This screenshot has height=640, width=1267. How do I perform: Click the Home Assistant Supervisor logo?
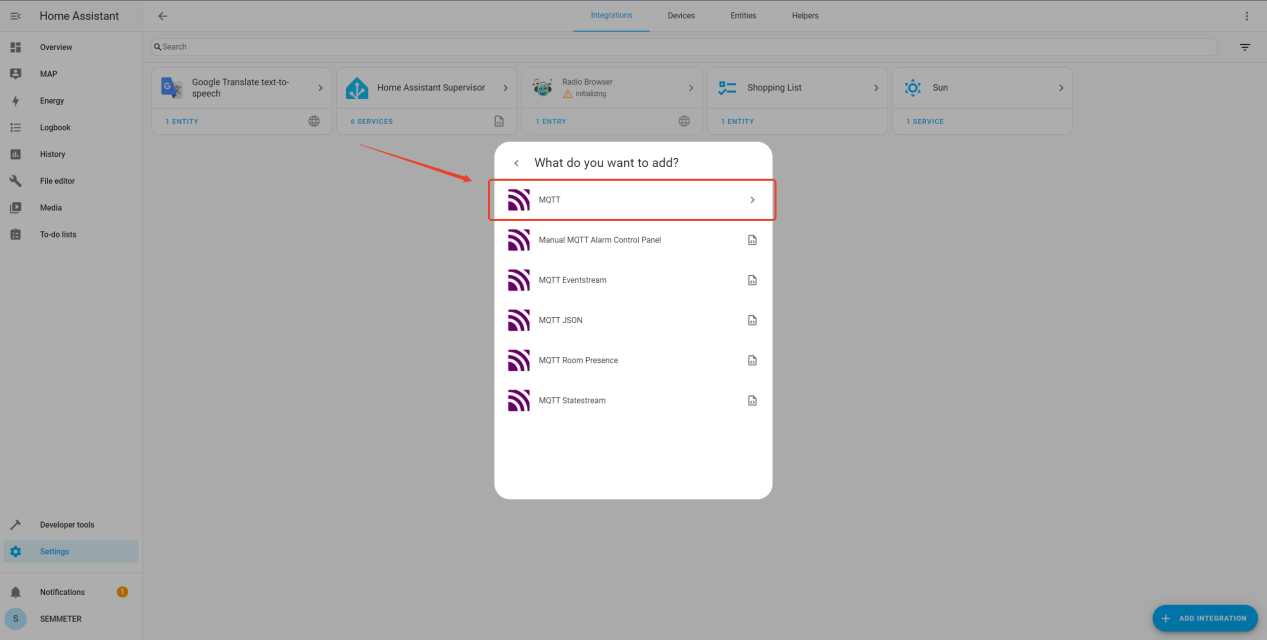[x=357, y=88]
